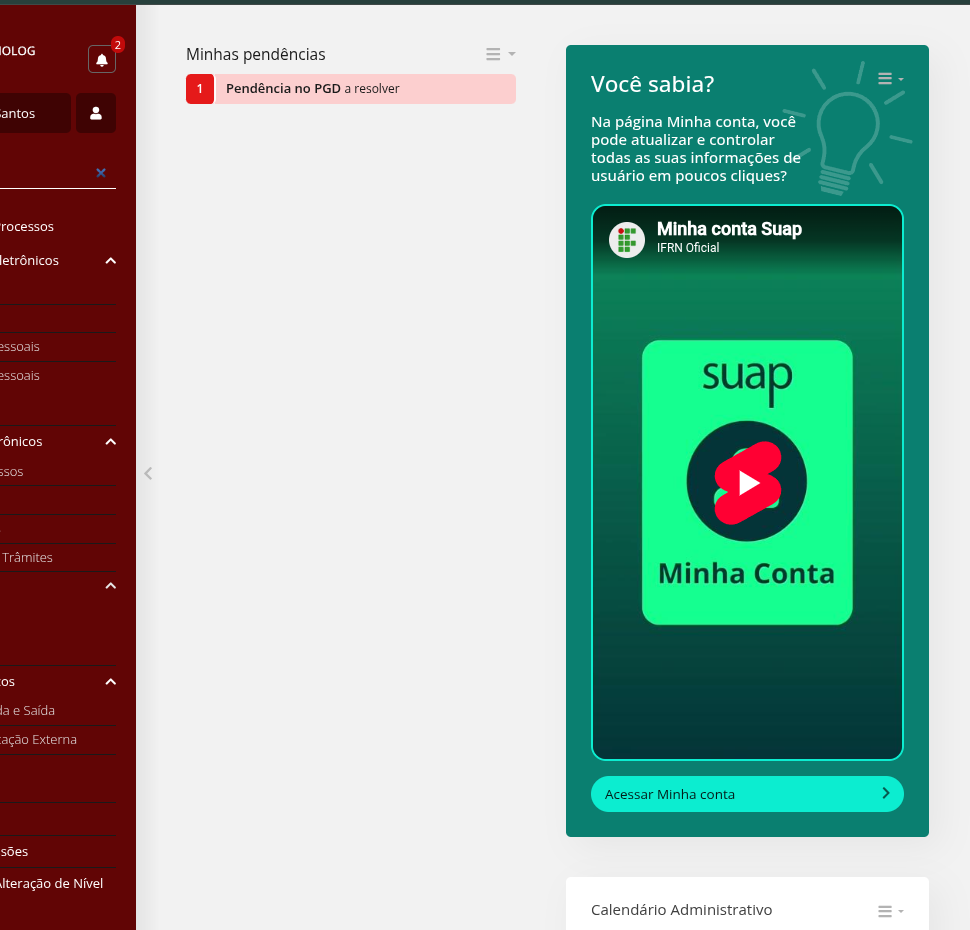The image size is (970, 930).
Task: Click the arrow on Acessar Minha conta
Action: (885, 793)
